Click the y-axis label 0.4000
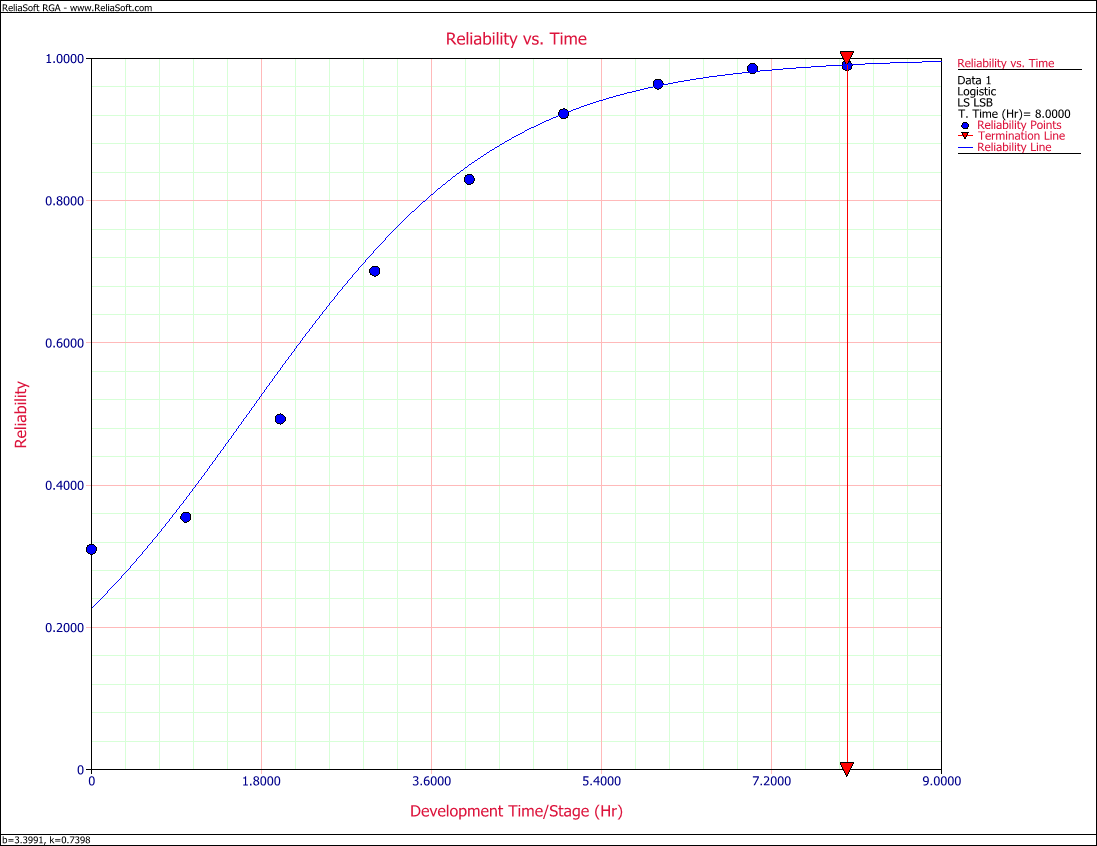 [x=64, y=486]
